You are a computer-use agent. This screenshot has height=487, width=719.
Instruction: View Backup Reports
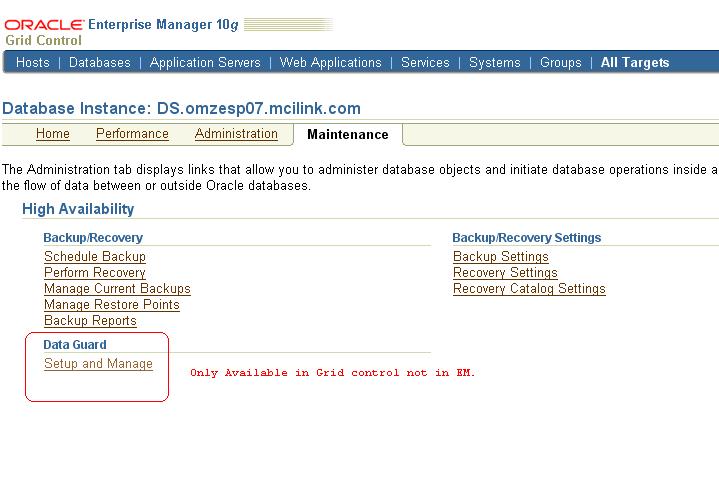[x=90, y=321]
